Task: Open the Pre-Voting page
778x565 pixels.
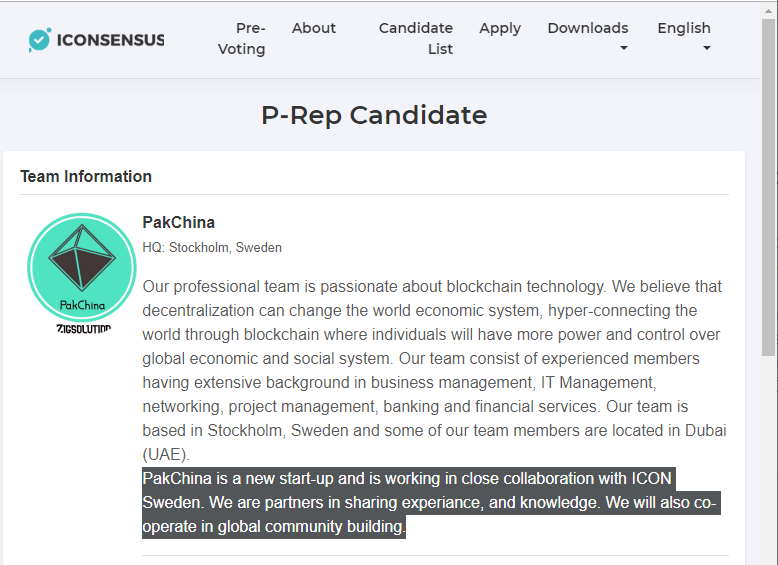Action: tap(242, 38)
